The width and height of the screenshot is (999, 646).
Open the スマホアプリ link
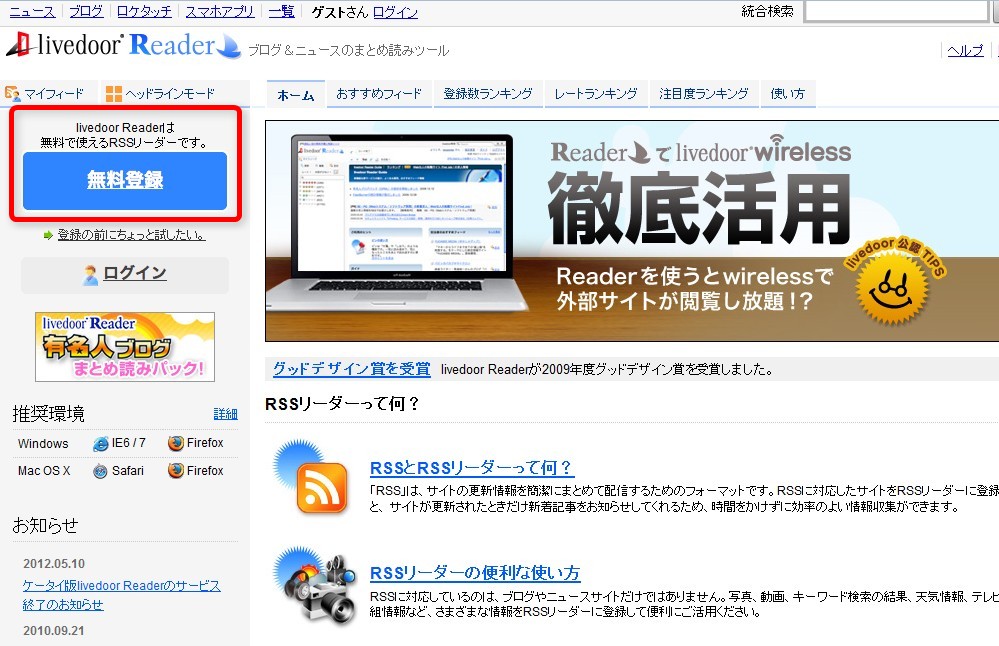[220, 11]
